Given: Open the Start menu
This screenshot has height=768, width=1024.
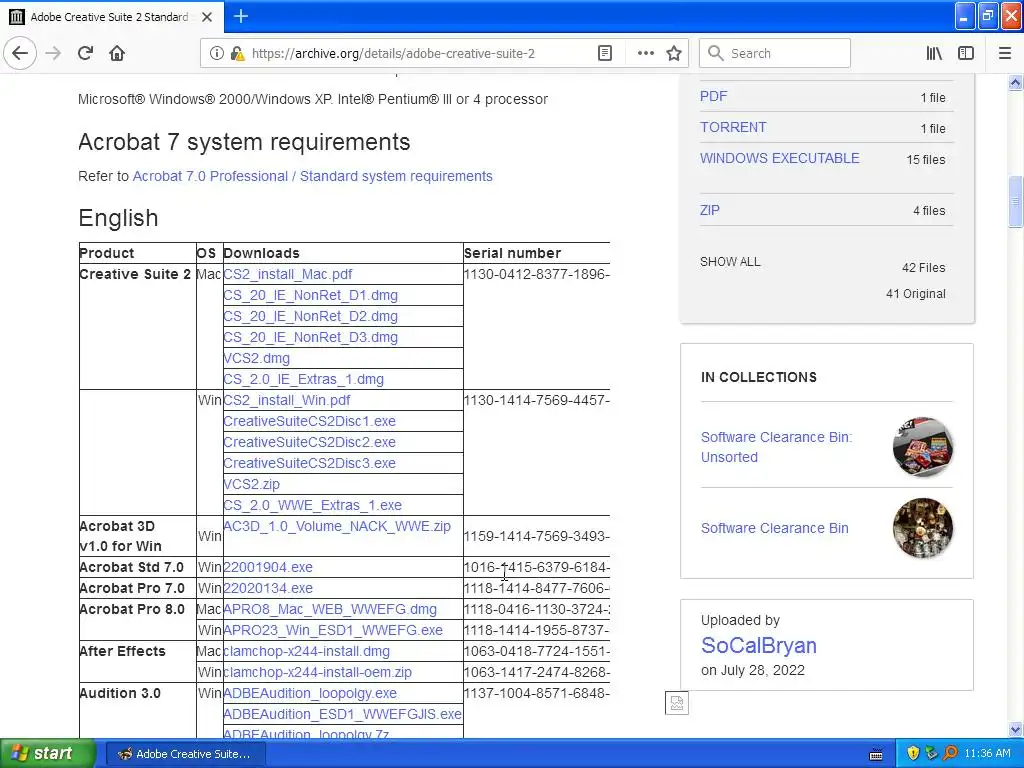Looking at the screenshot, I should click(x=47, y=754).
